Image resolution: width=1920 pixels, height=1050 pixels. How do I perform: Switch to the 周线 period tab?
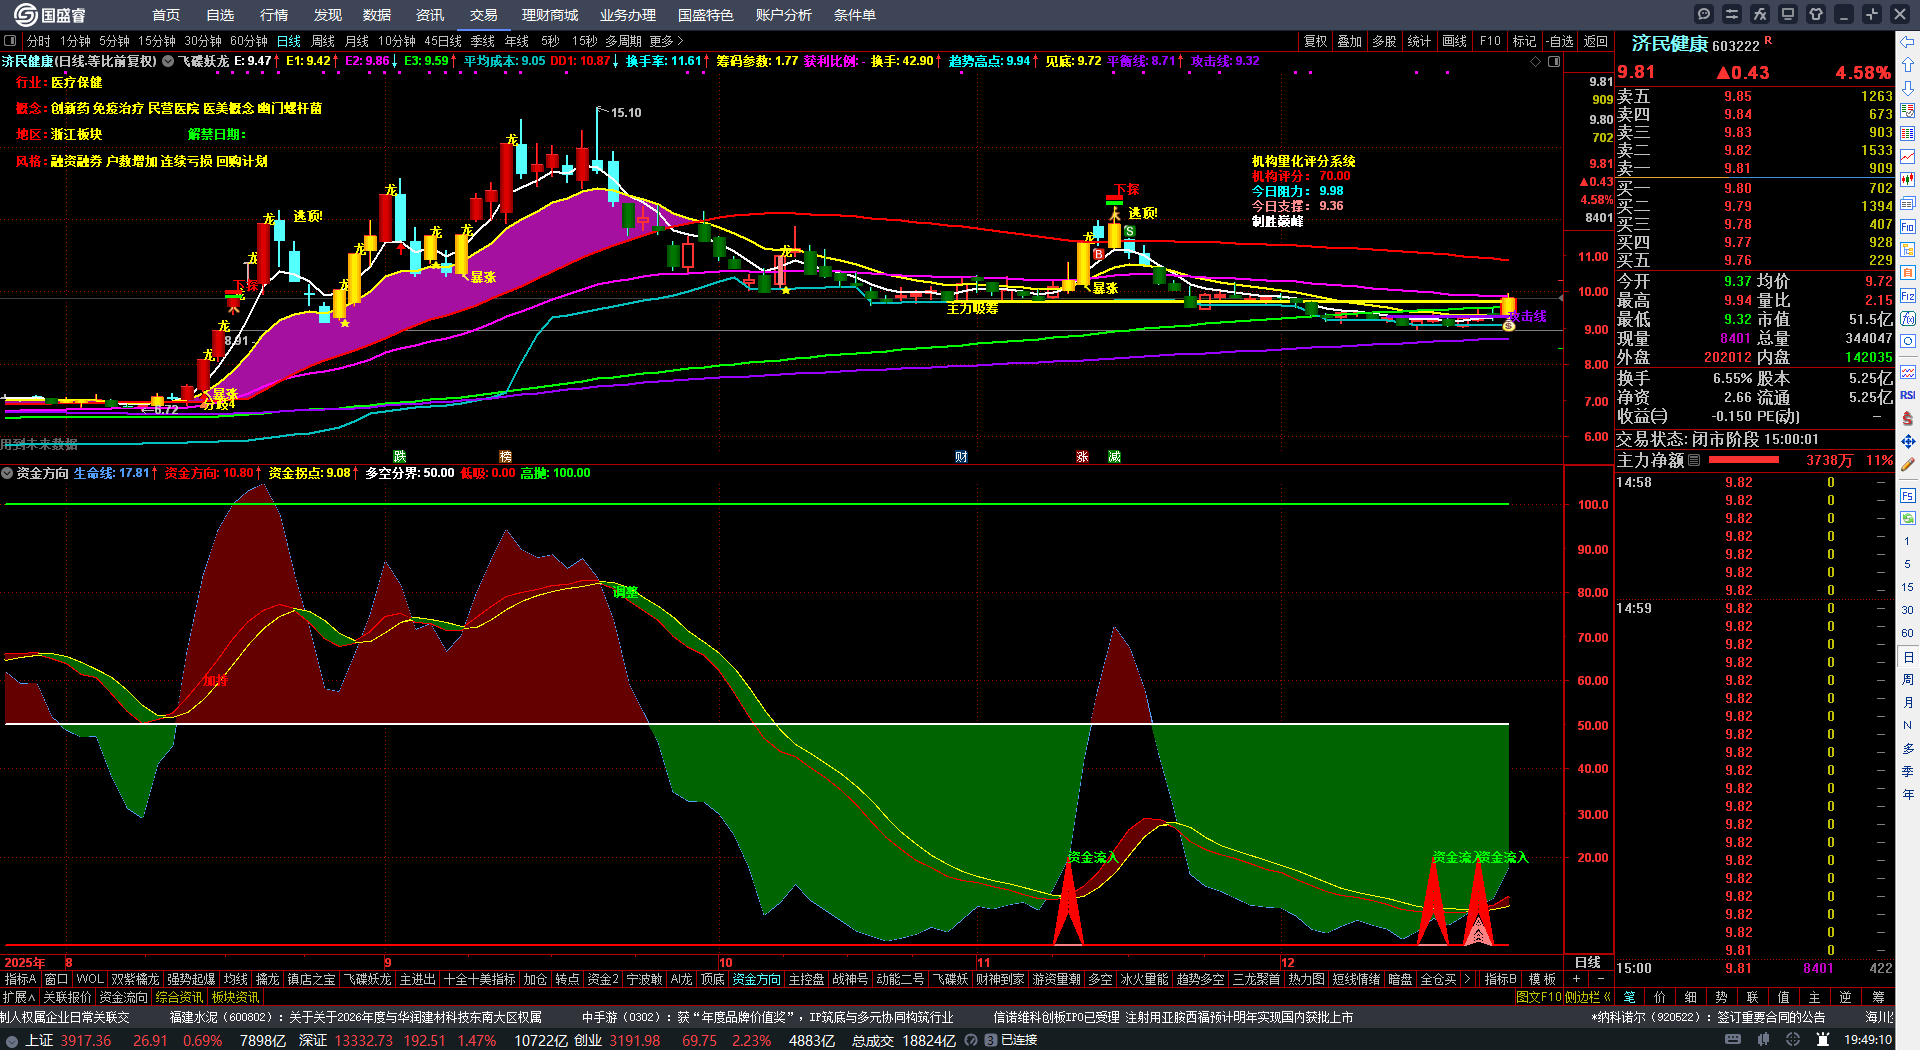pyautogui.click(x=323, y=41)
